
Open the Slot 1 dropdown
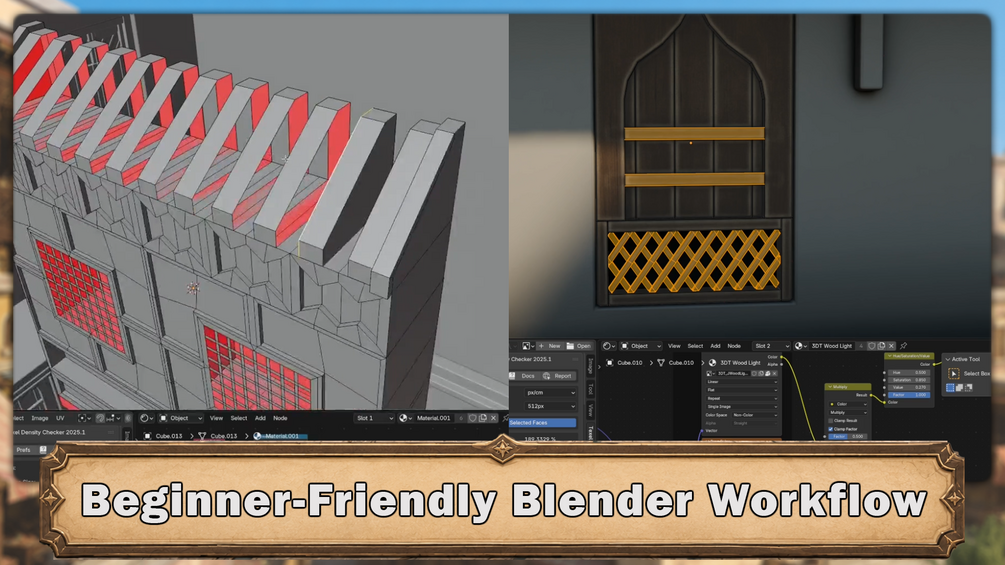pos(374,418)
